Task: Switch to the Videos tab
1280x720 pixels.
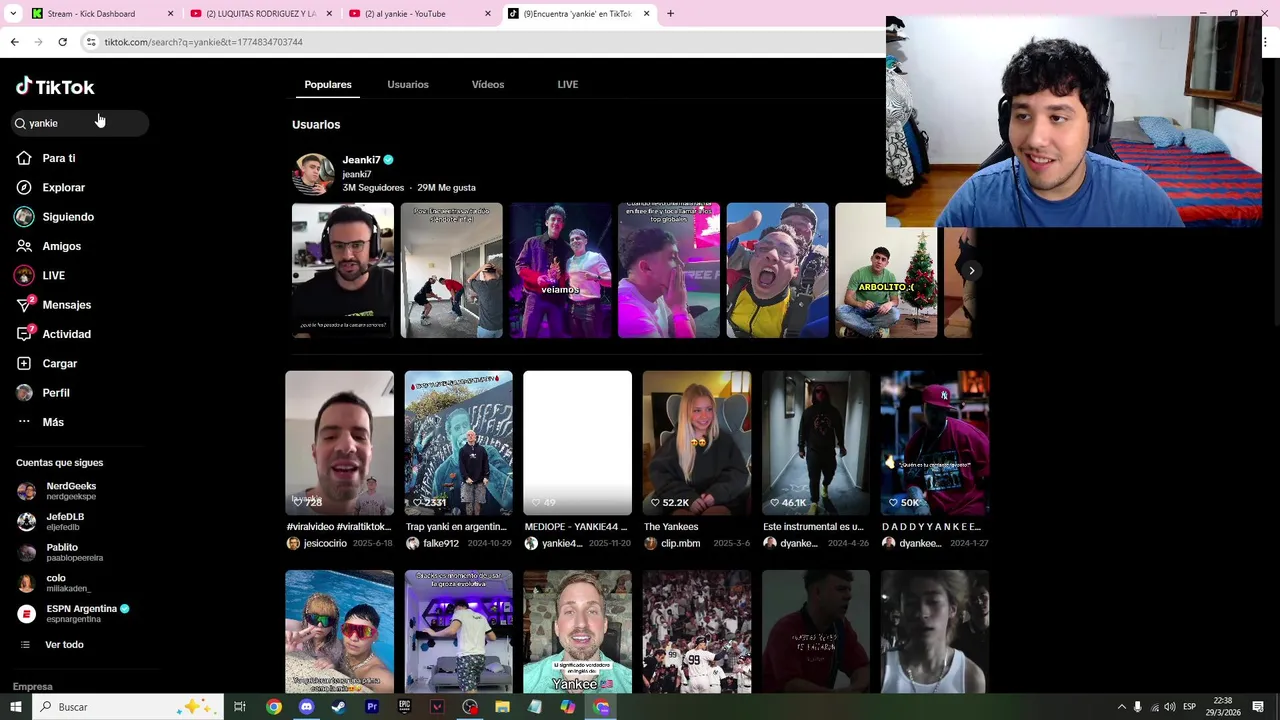Action: pos(488,85)
